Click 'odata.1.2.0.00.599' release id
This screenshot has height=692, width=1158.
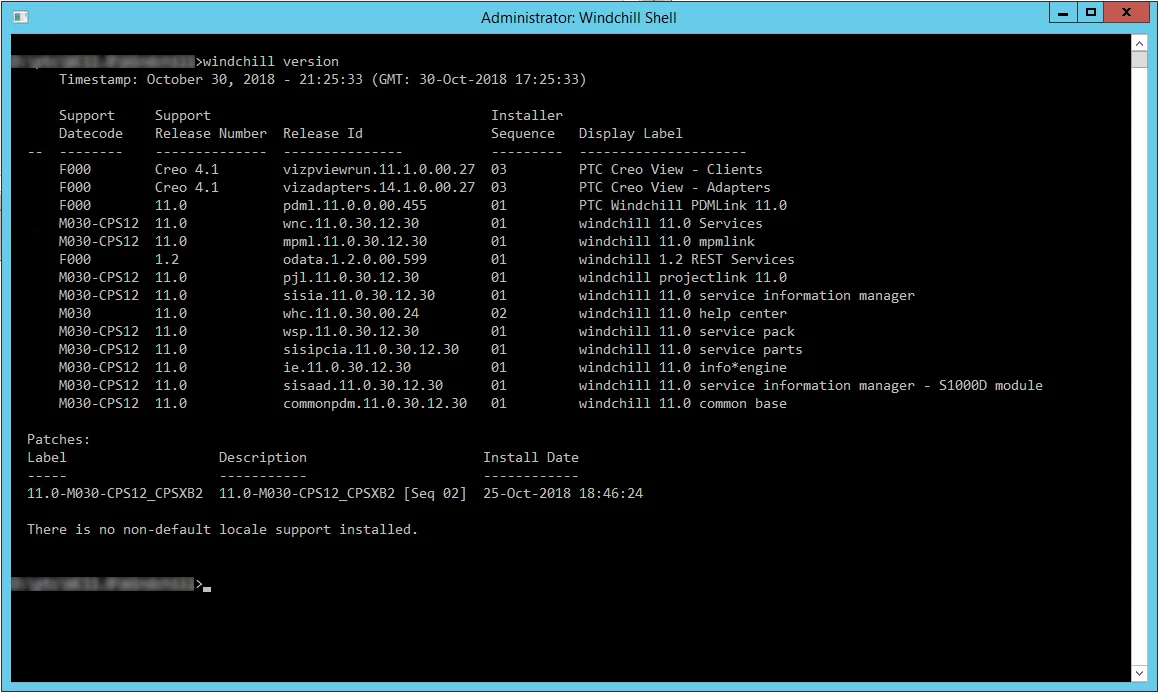click(x=354, y=259)
